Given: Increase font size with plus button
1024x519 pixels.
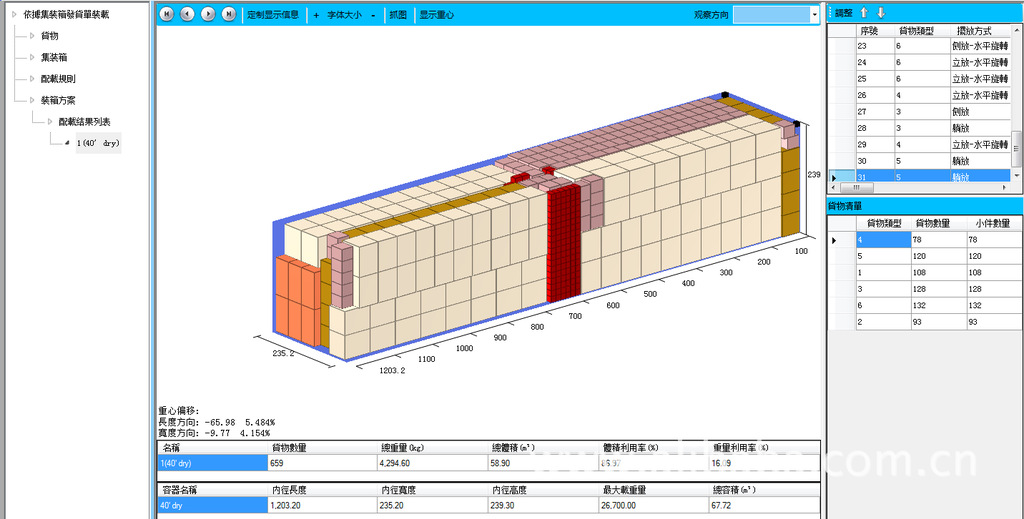Looking at the screenshot, I should [x=316, y=15].
